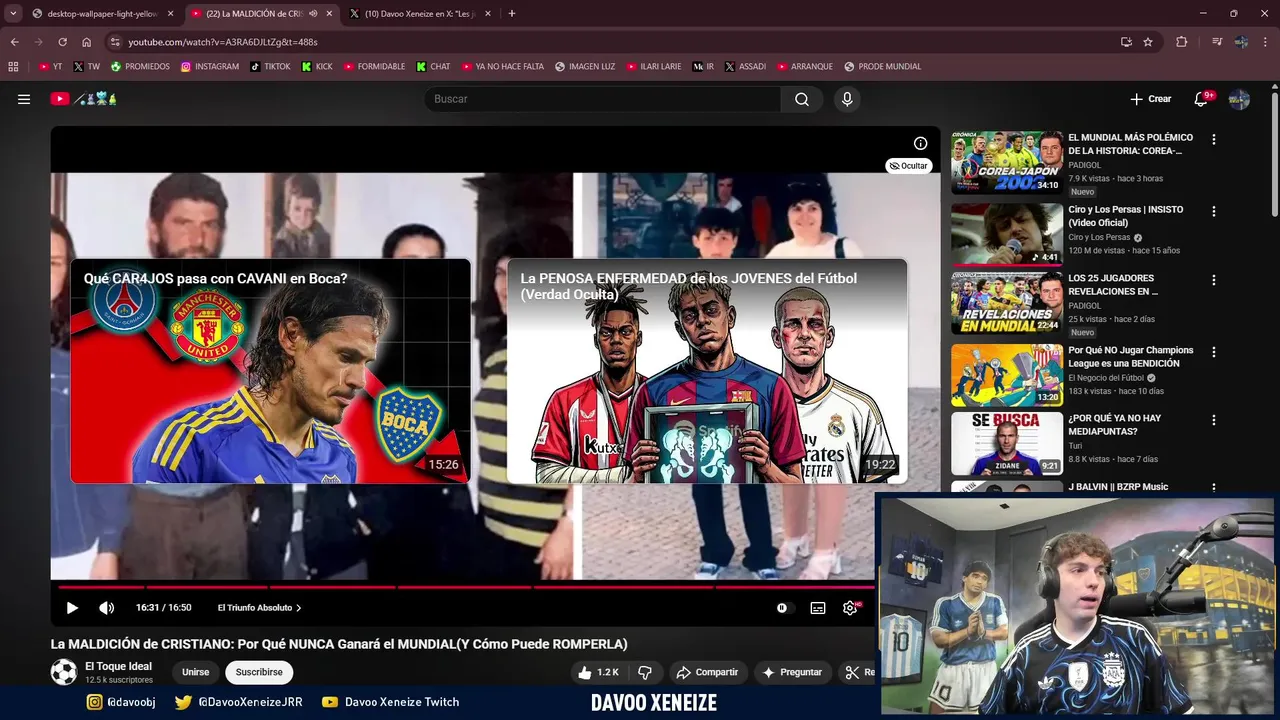Go to the browser home page

87,42
